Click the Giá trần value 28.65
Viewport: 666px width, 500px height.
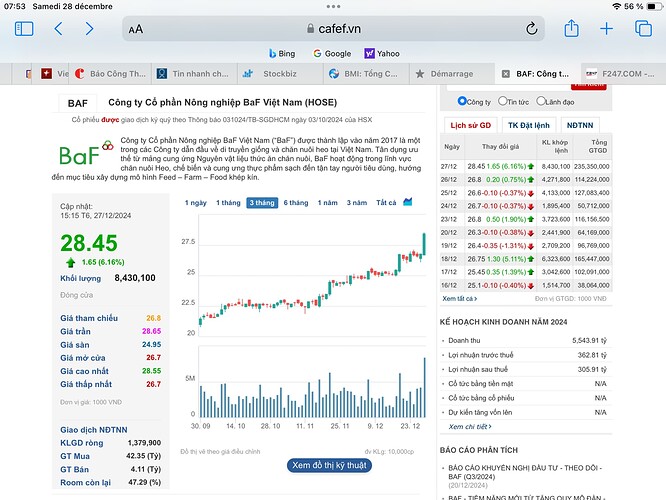(x=152, y=331)
